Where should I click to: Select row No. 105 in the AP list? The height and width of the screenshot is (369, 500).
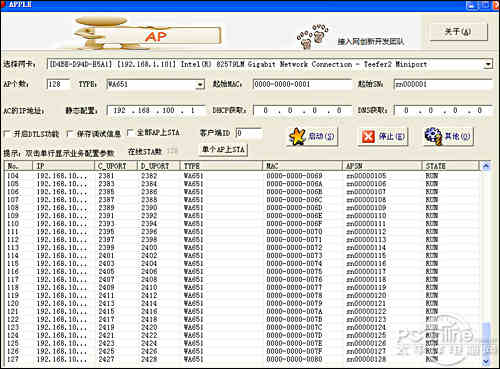pyautogui.click(x=242, y=184)
